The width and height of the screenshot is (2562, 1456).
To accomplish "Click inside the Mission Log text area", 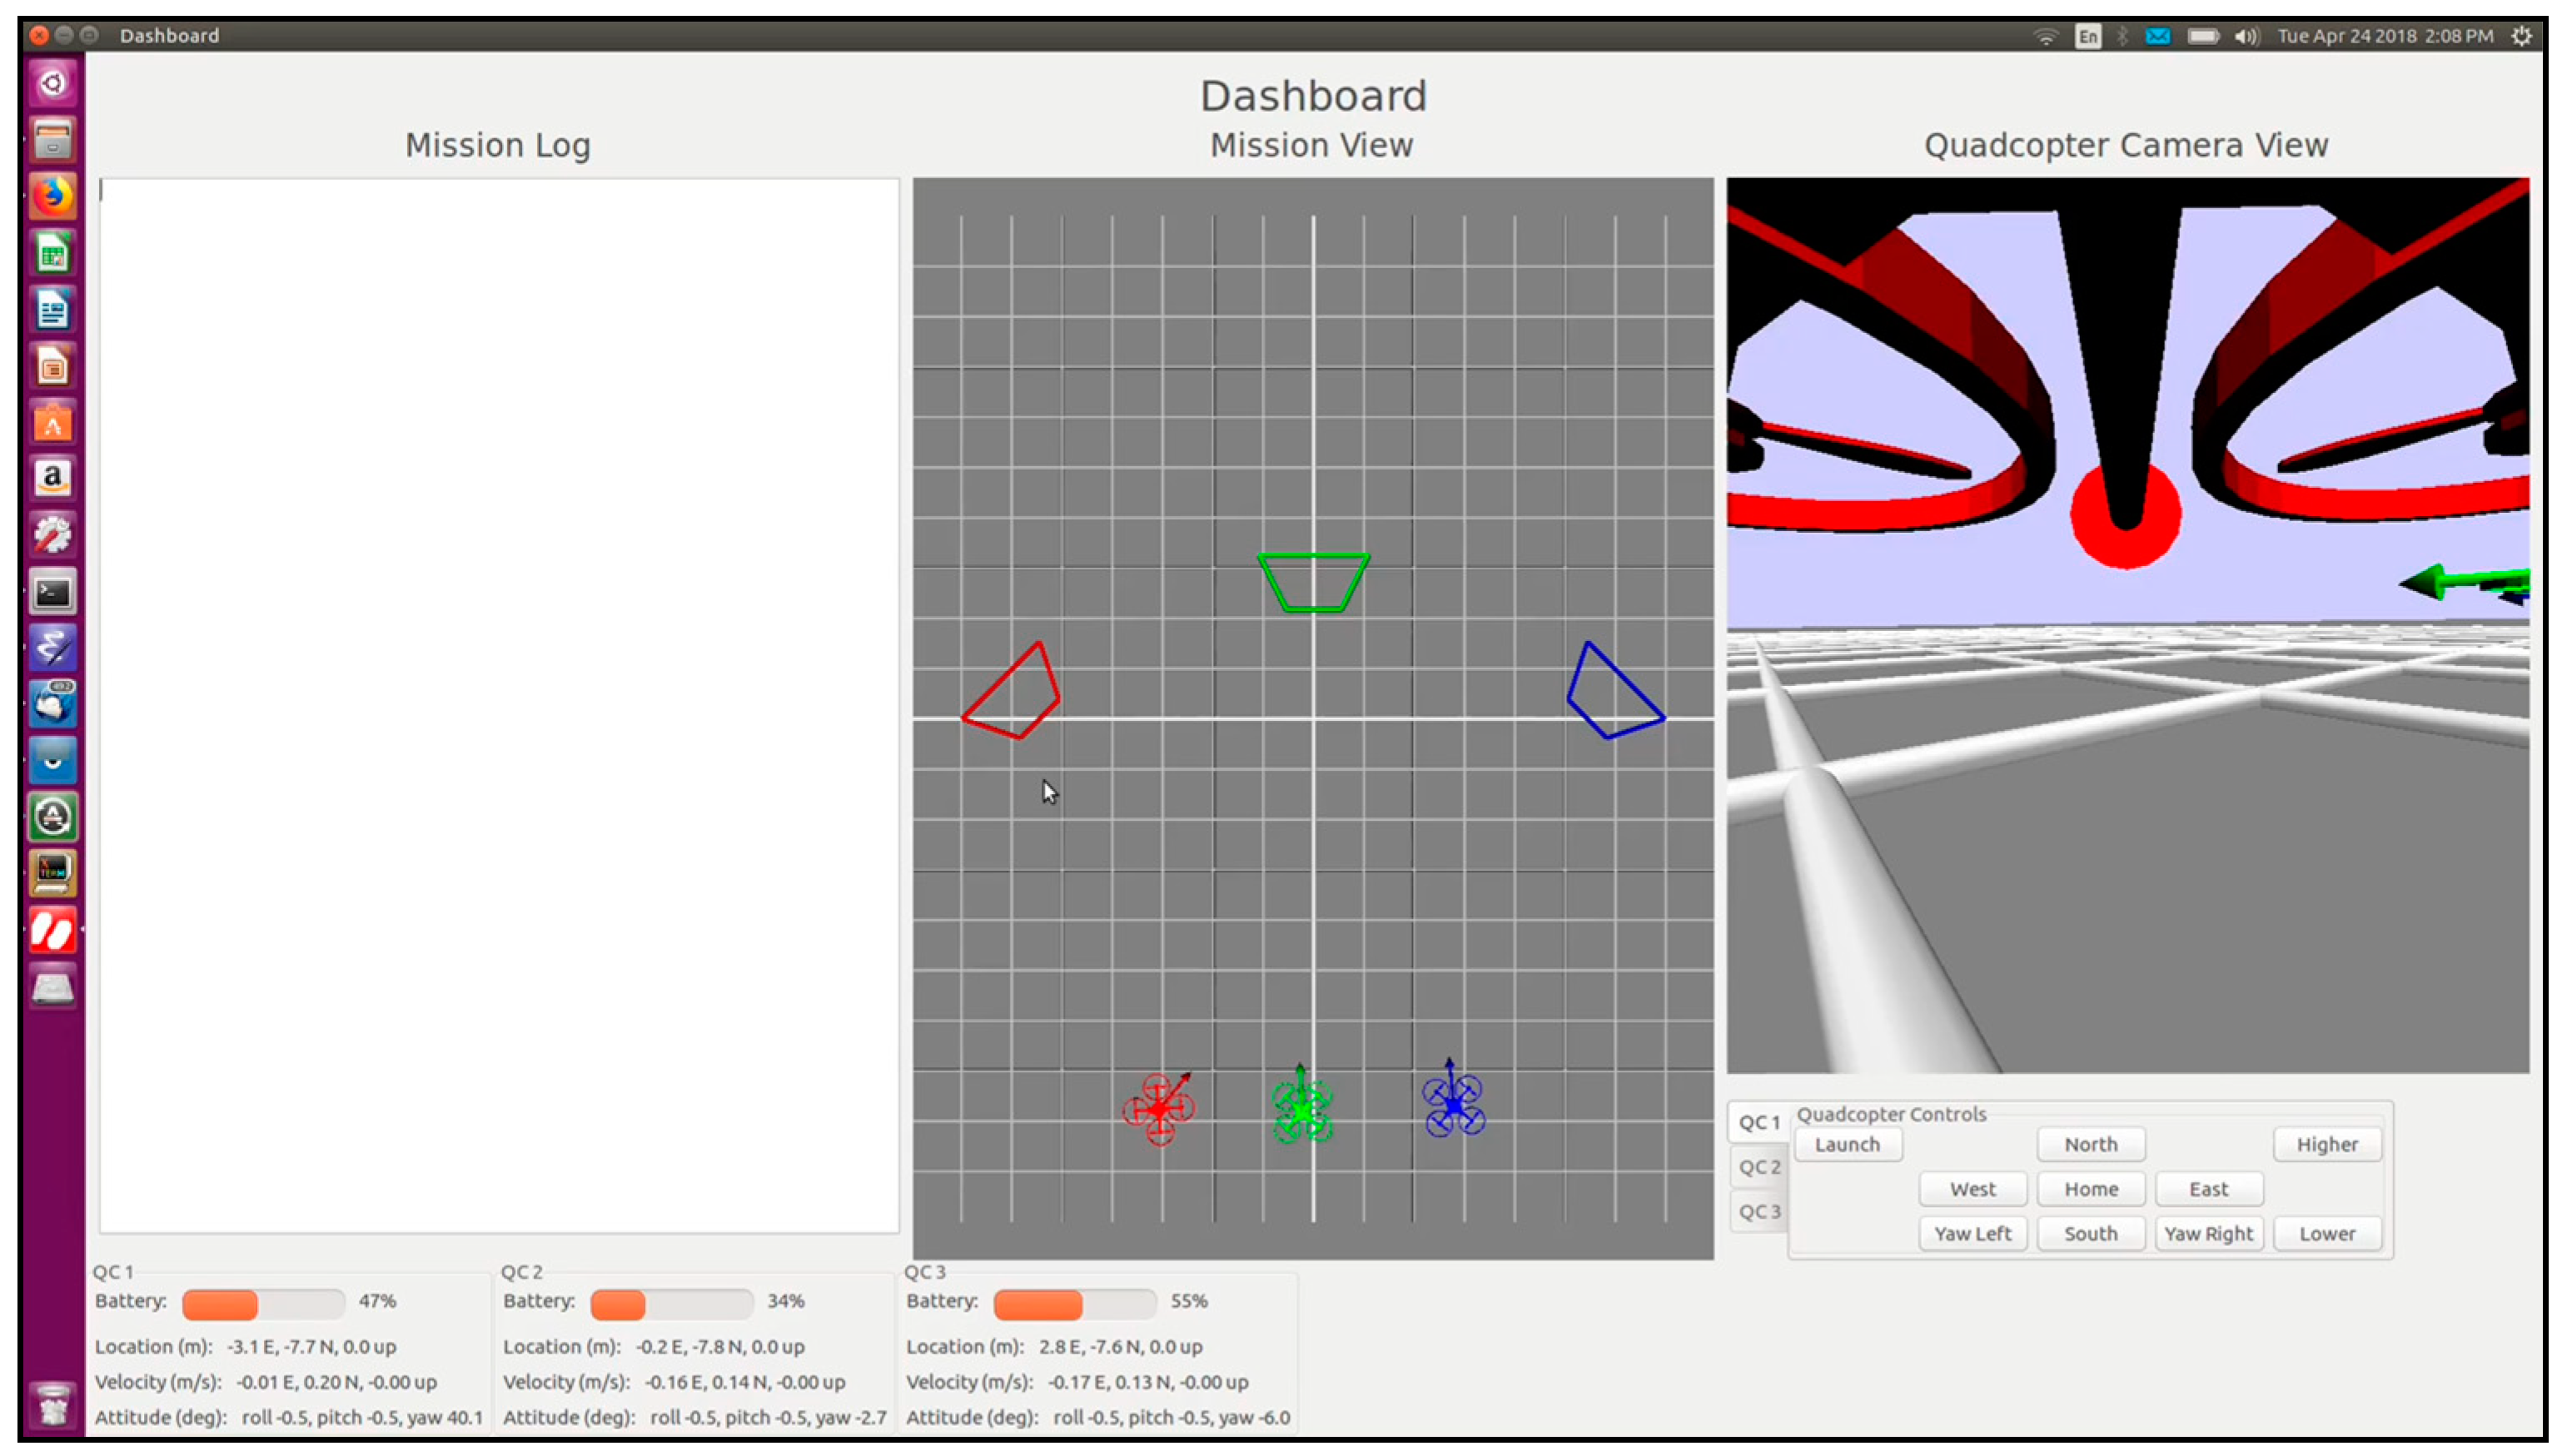I will point(498,705).
